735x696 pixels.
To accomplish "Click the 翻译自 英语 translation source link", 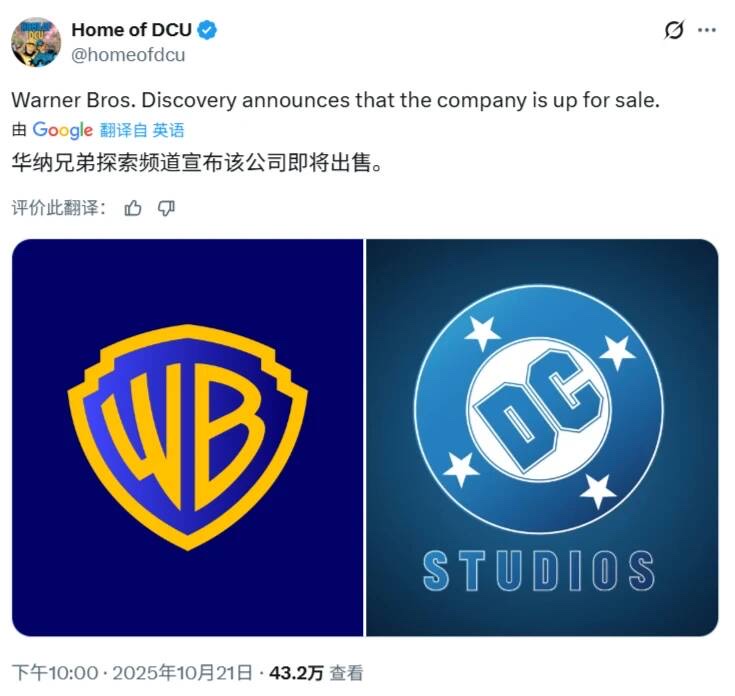I will coord(142,130).
